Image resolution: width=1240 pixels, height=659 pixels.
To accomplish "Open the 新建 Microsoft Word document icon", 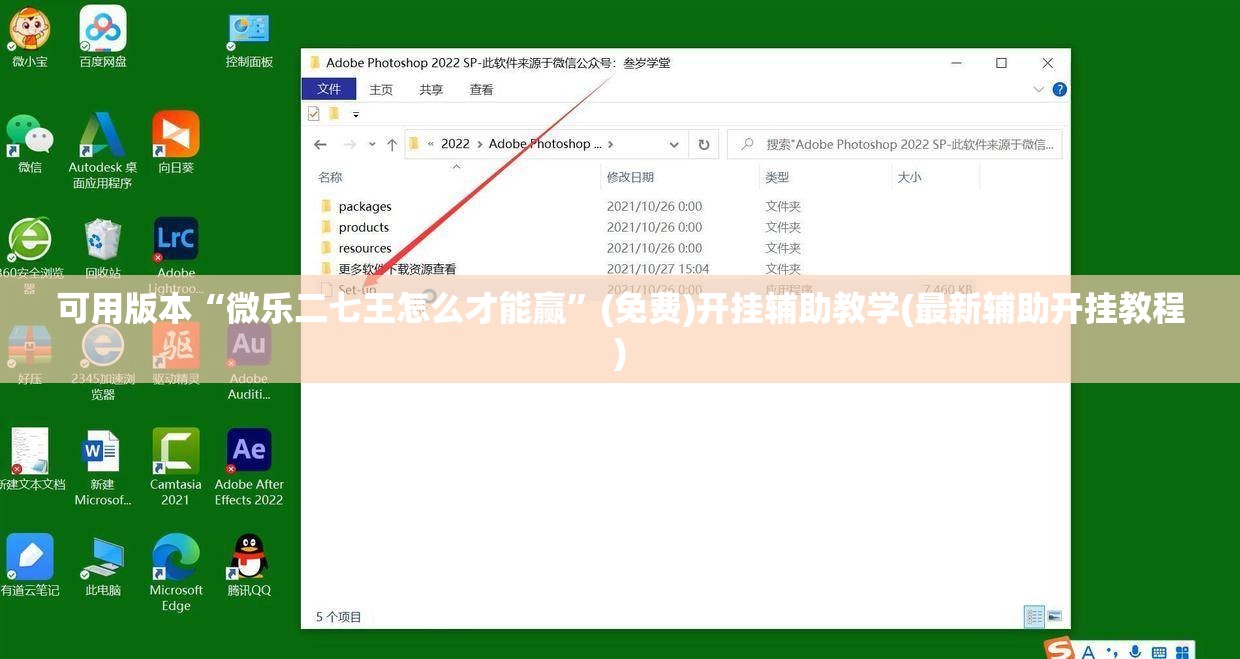I will coord(103,467).
